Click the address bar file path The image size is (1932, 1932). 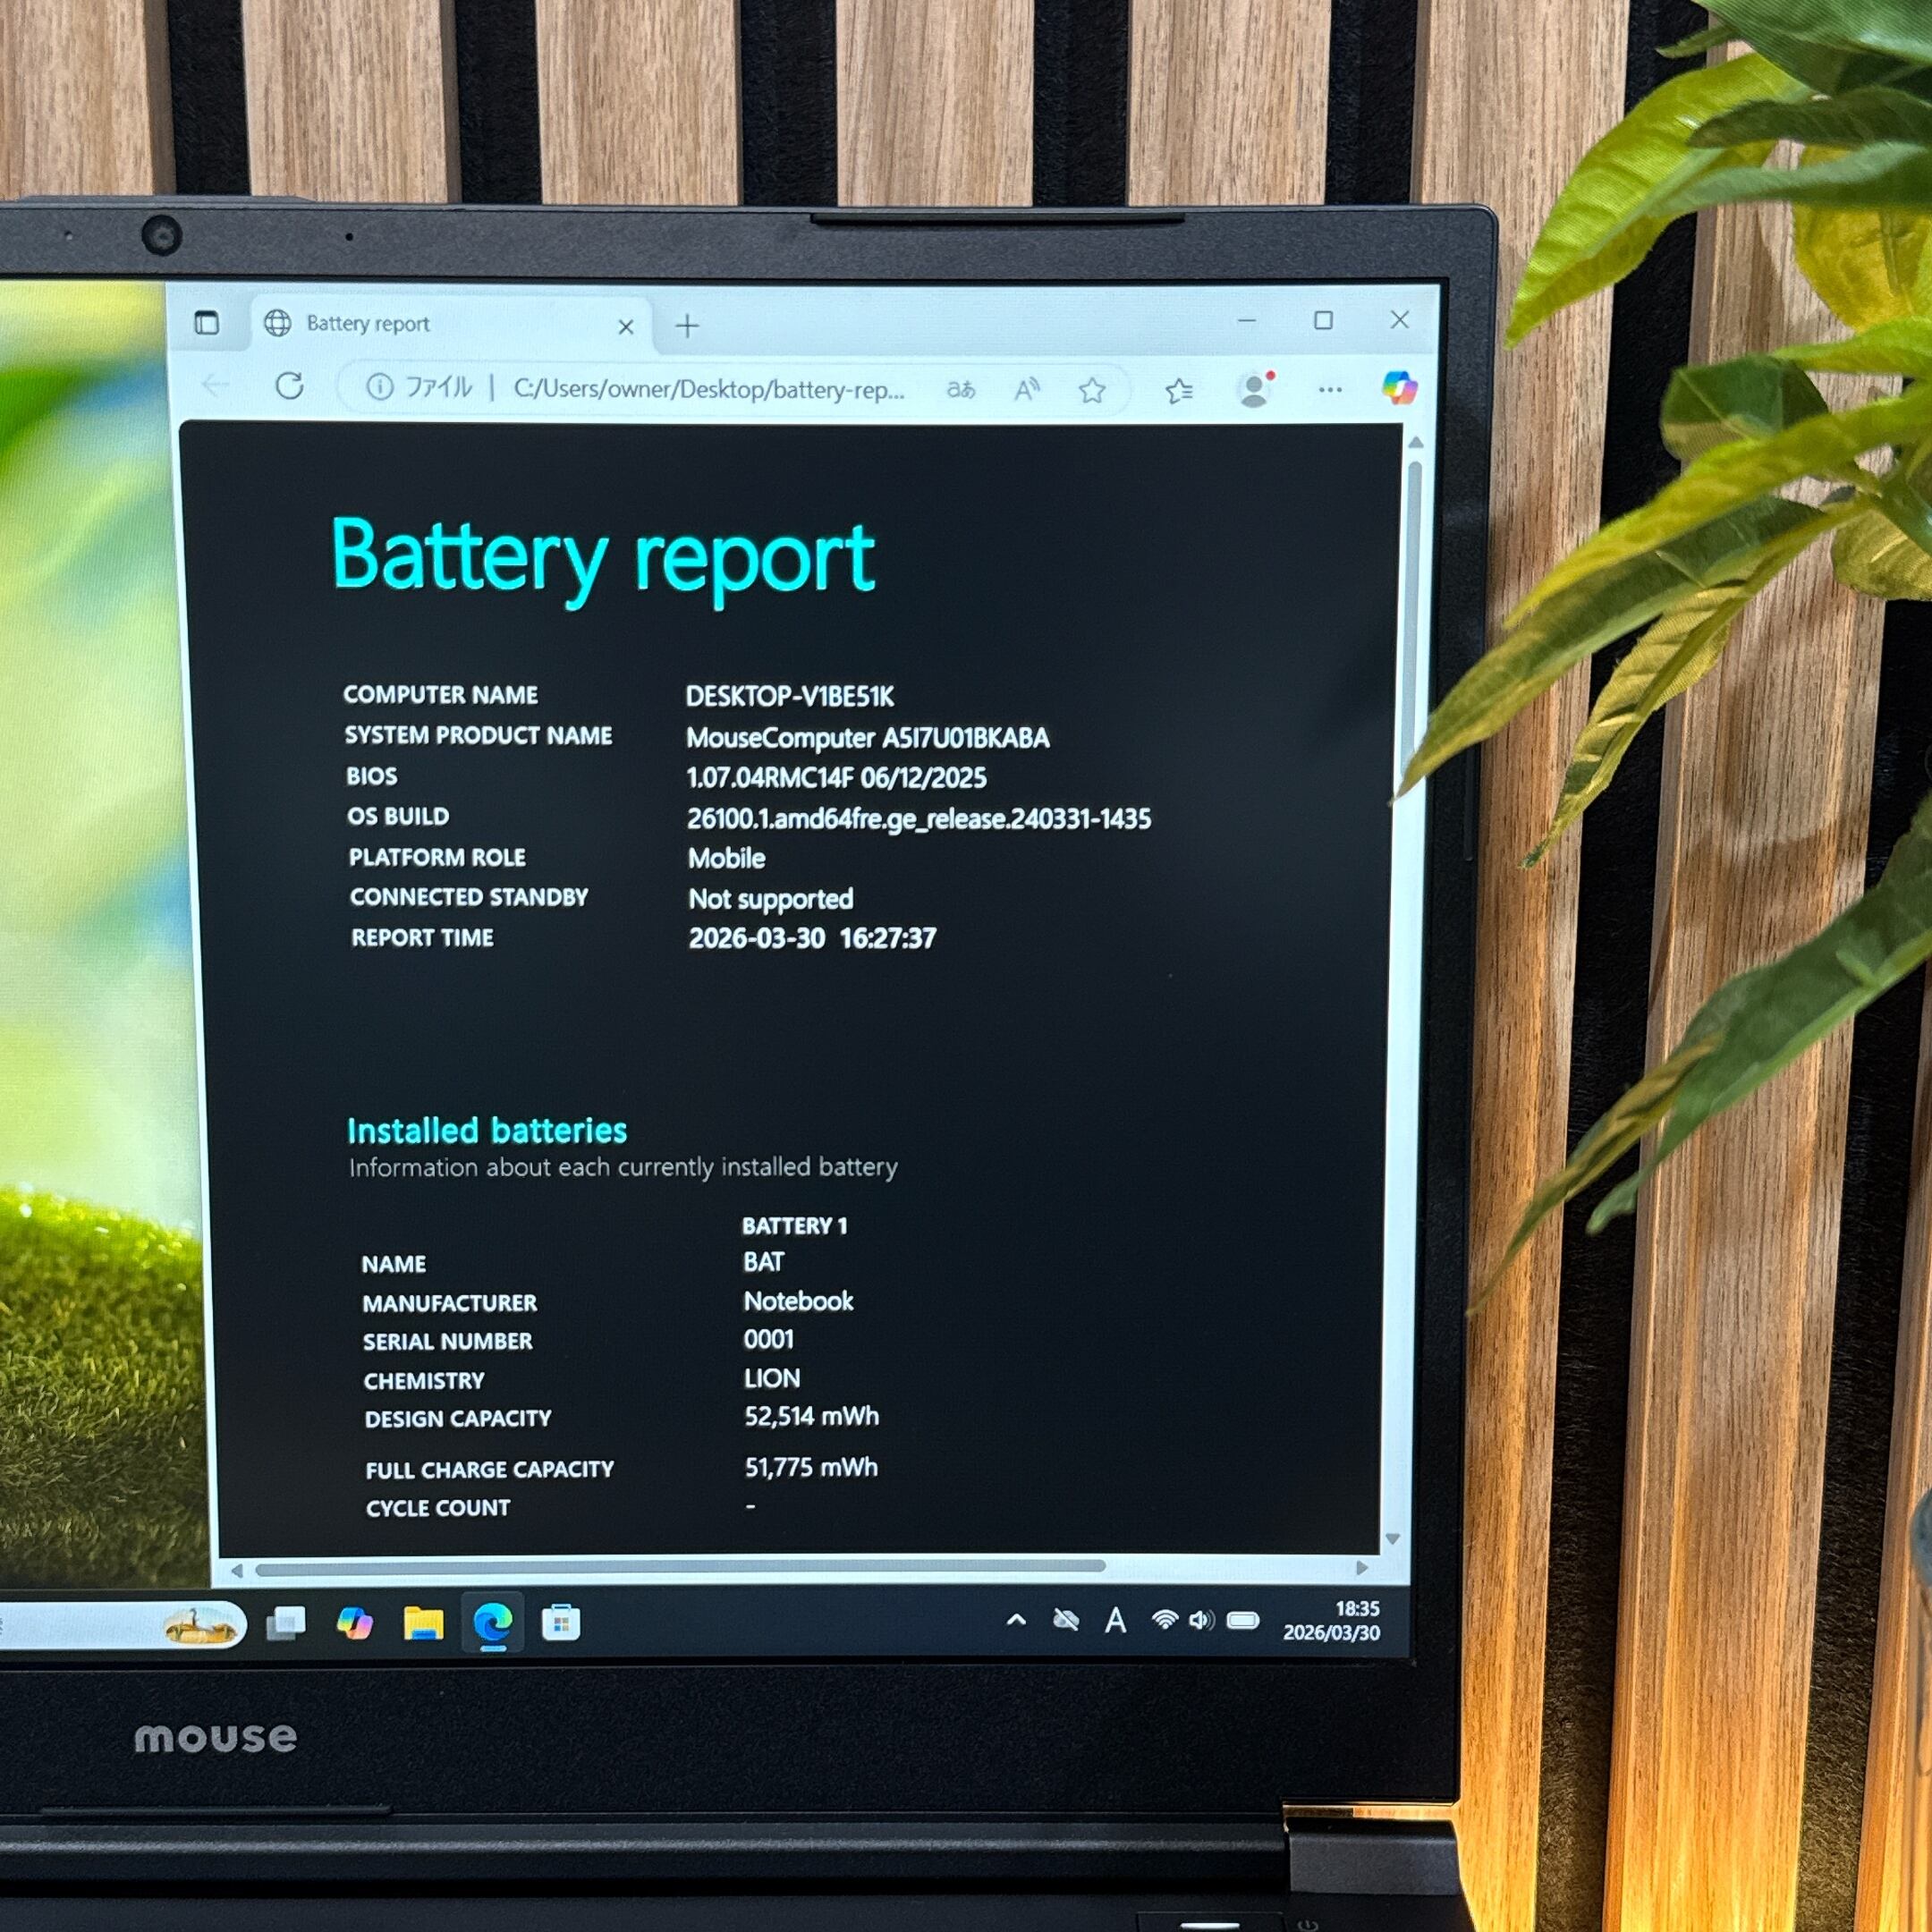point(708,389)
